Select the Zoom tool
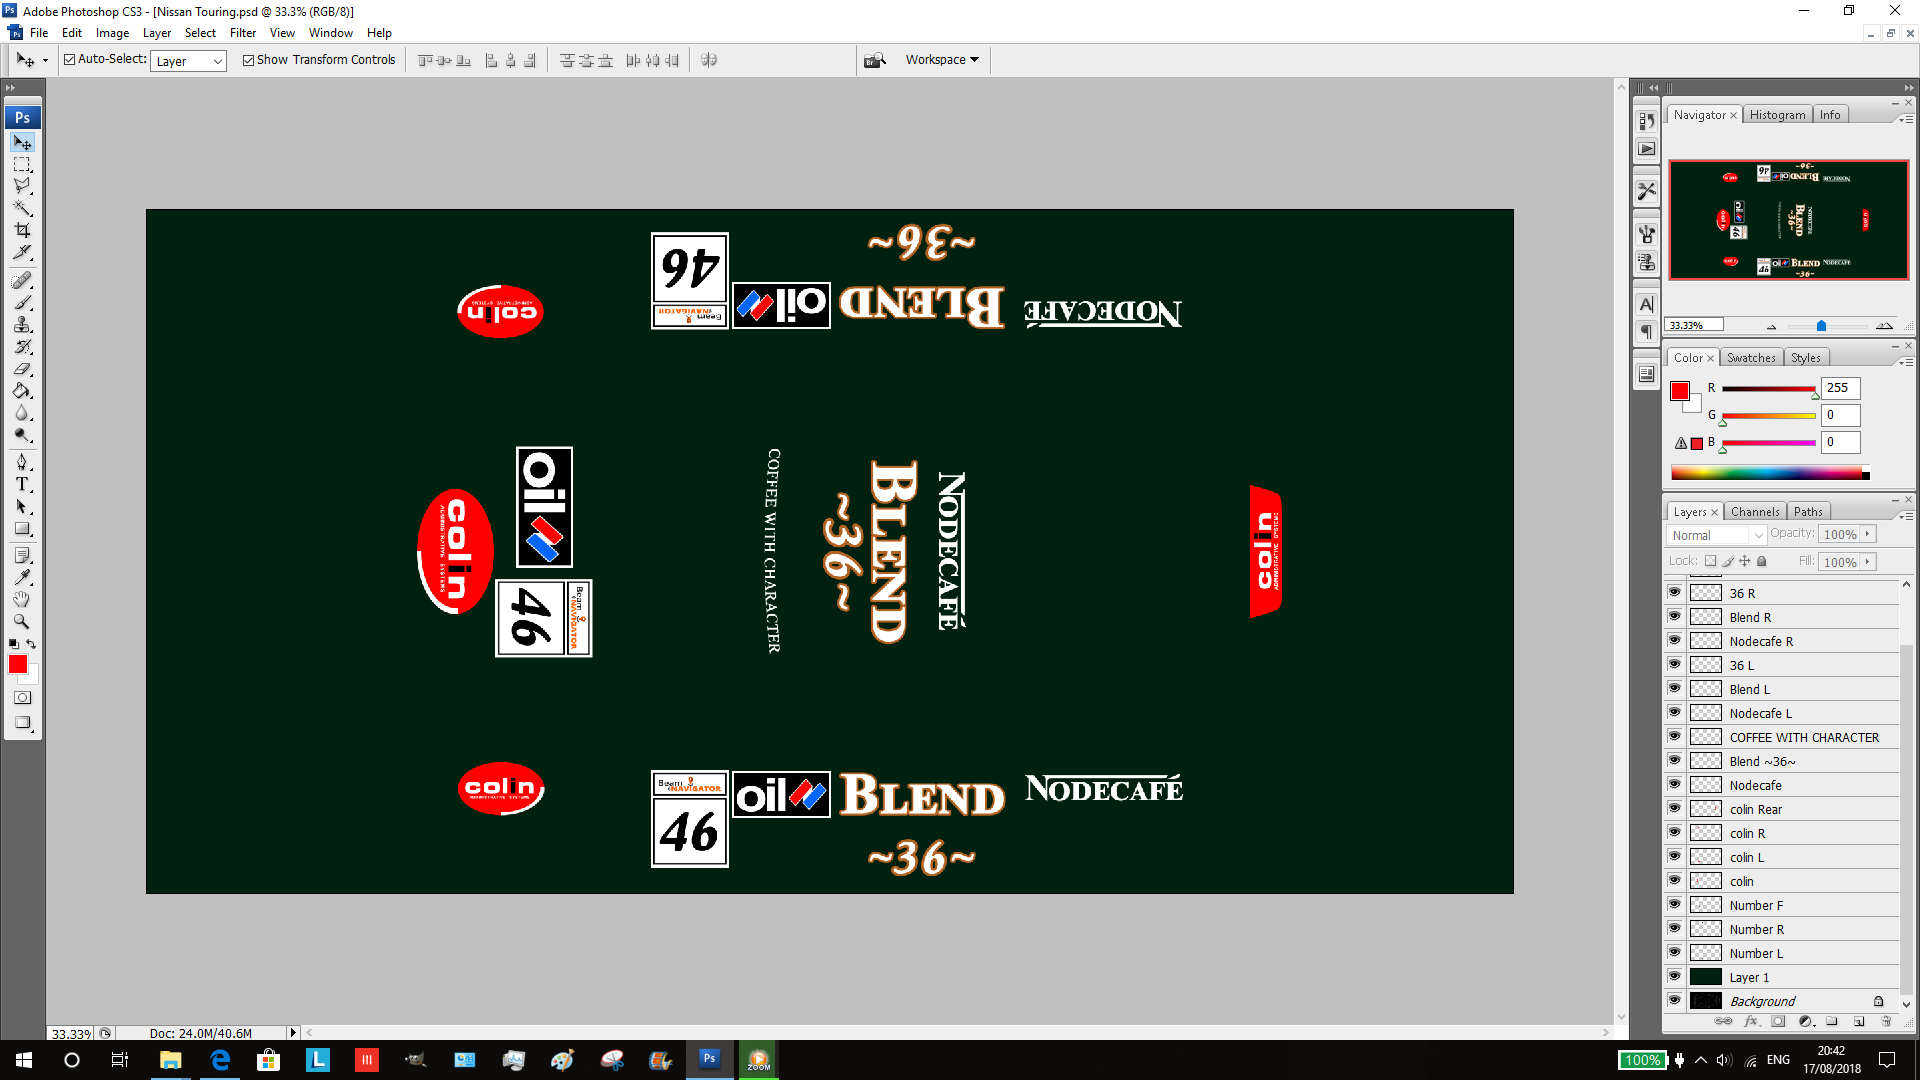 coord(22,621)
